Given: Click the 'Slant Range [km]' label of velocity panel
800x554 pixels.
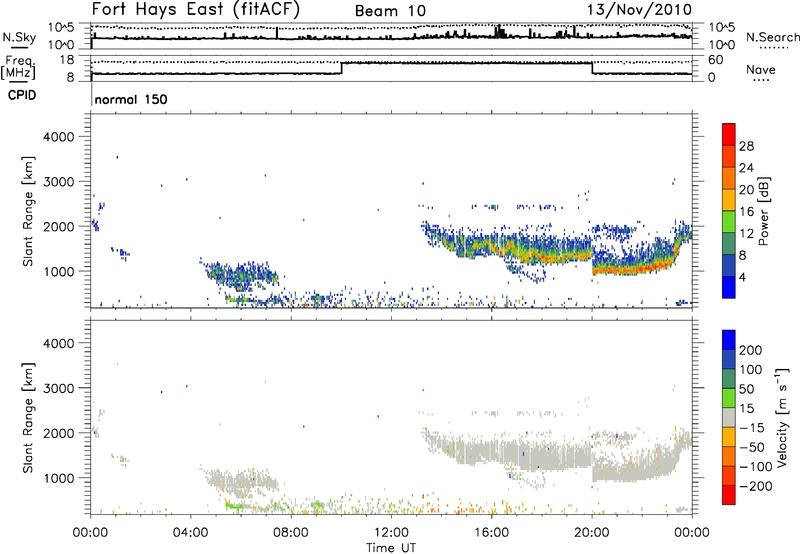Looking at the screenshot, I should [x=28, y=417].
